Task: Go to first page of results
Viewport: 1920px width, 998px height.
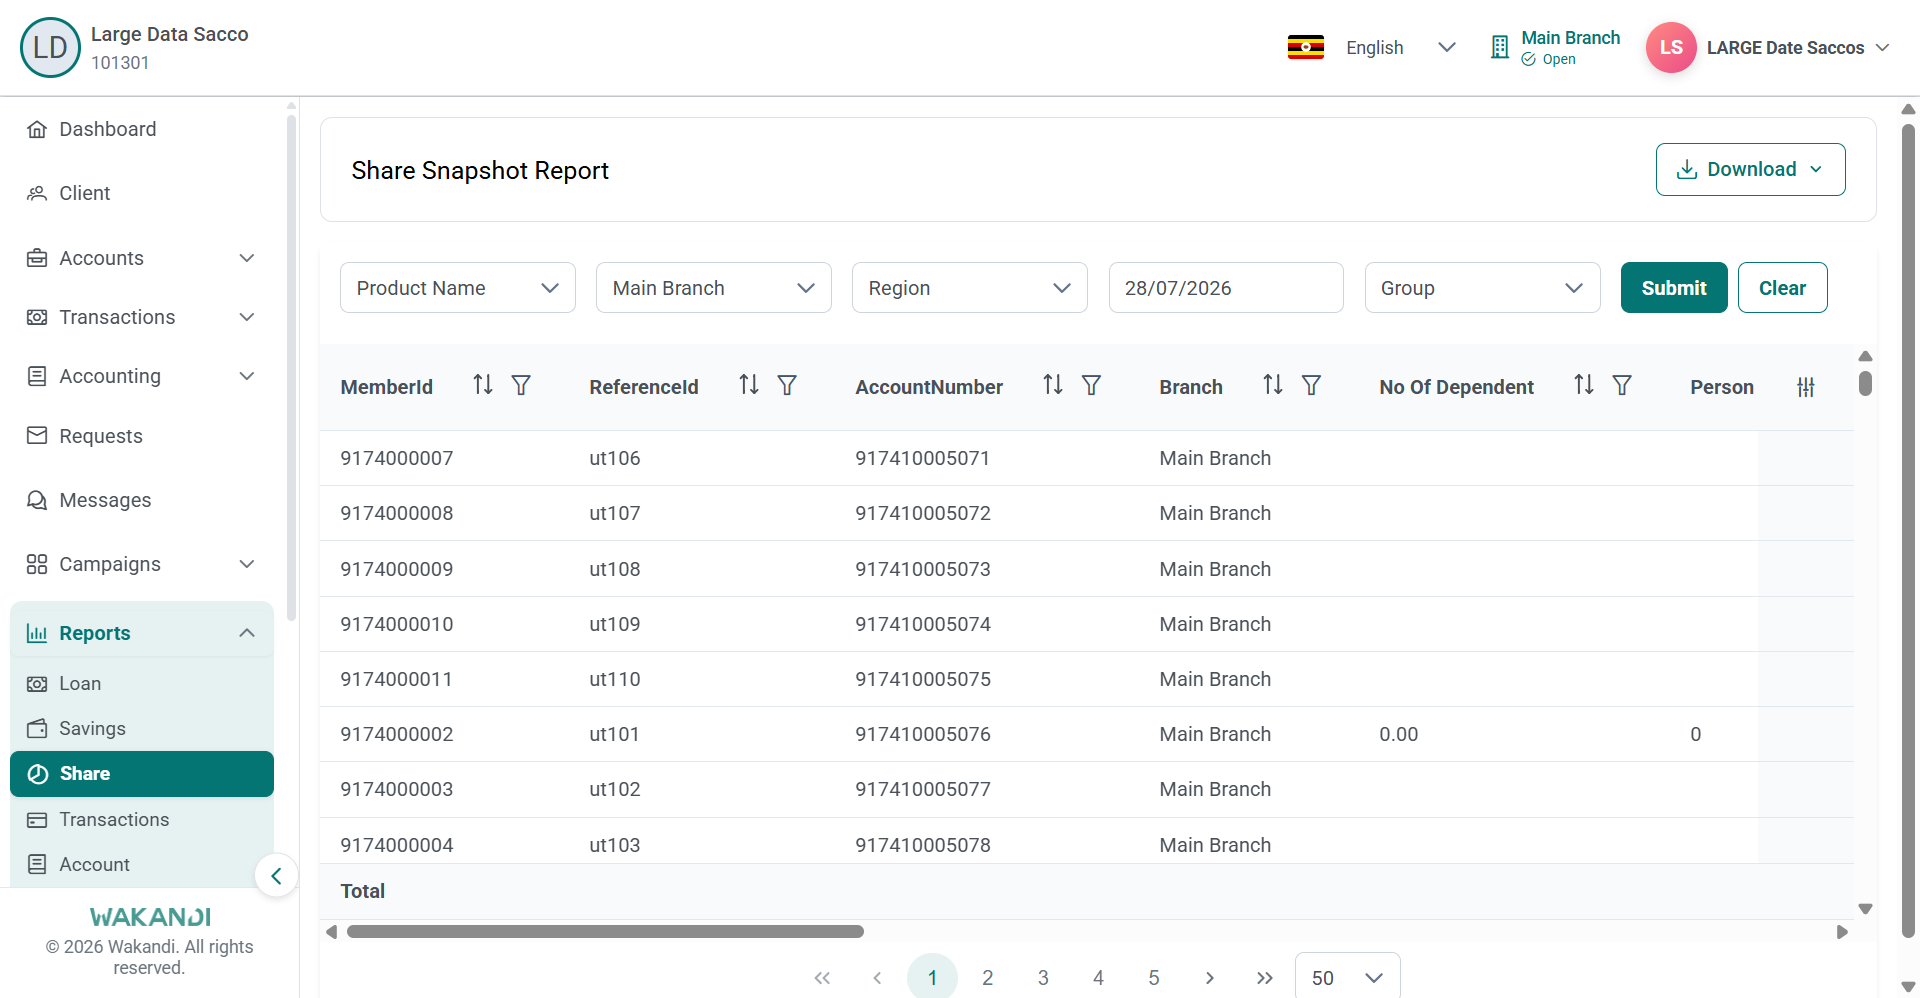Action: 822,978
